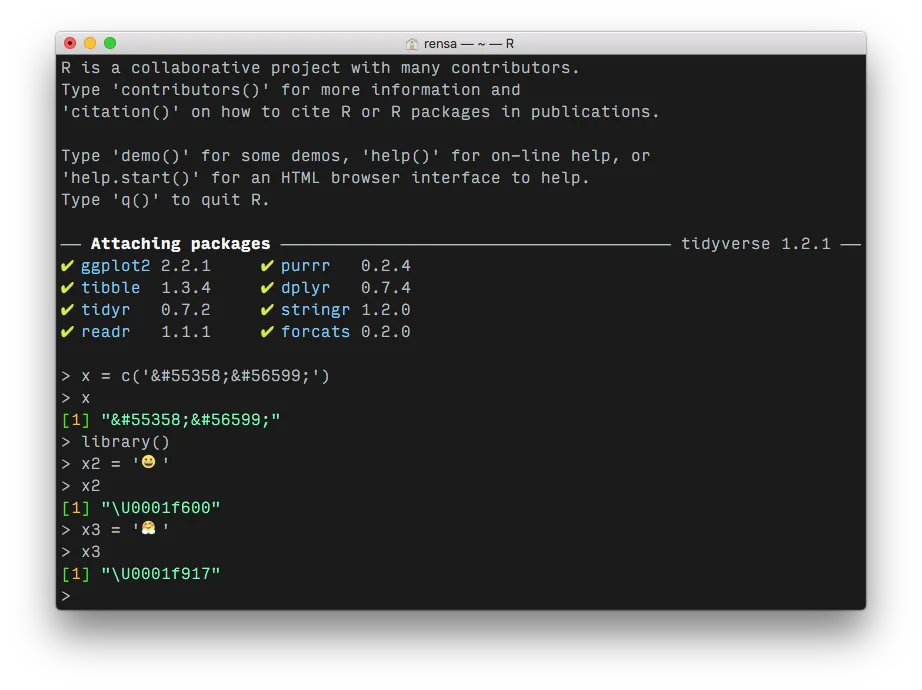This screenshot has height=690, width=922.
Task: Close the R terminal window
Action: pyautogui.click(x=70, y=43)
